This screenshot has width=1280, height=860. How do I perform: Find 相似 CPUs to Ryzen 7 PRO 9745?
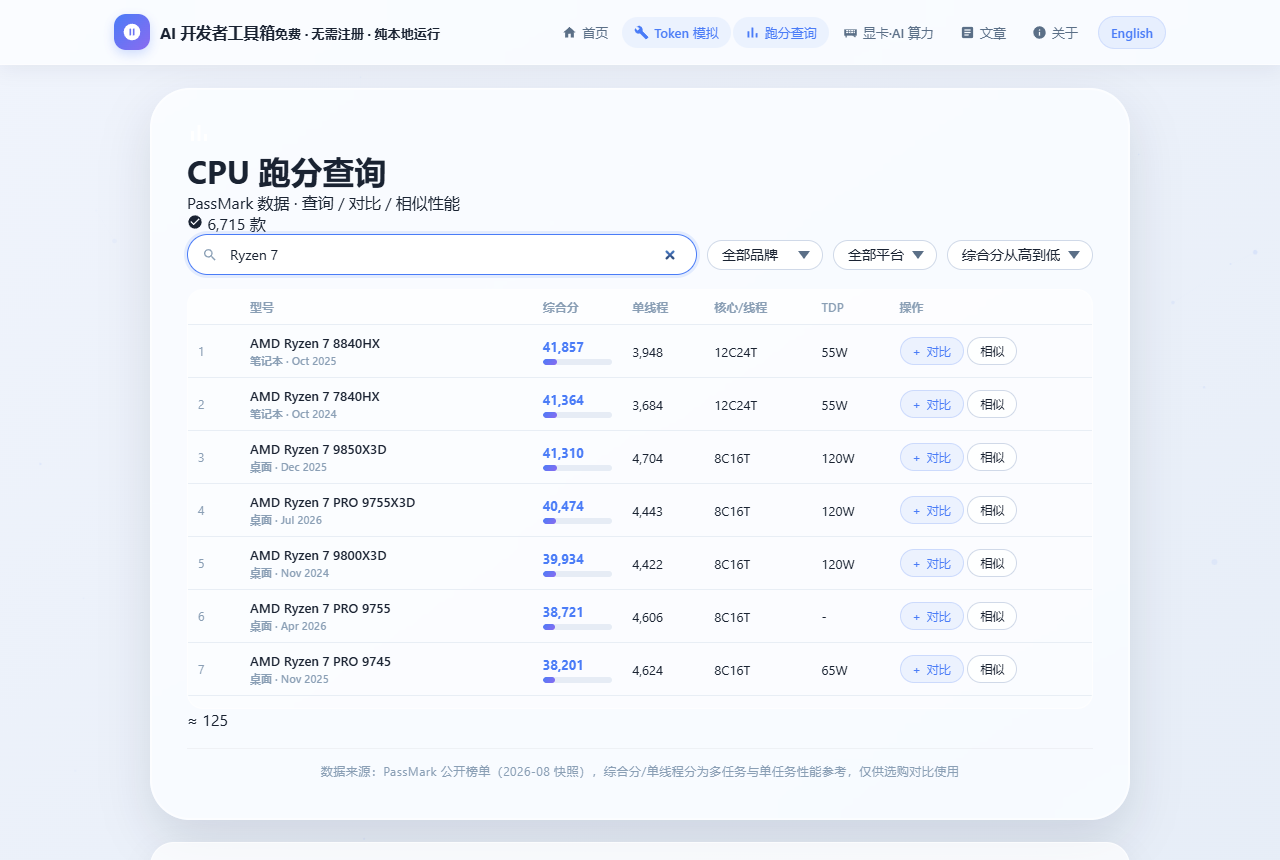pos(992,669)
